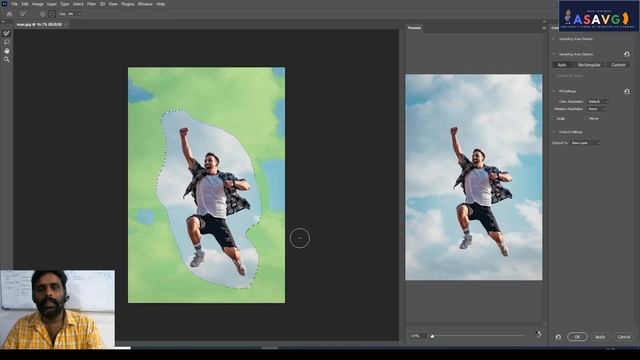Open Color Adaptation dropdown

click(x=598, y=101)
